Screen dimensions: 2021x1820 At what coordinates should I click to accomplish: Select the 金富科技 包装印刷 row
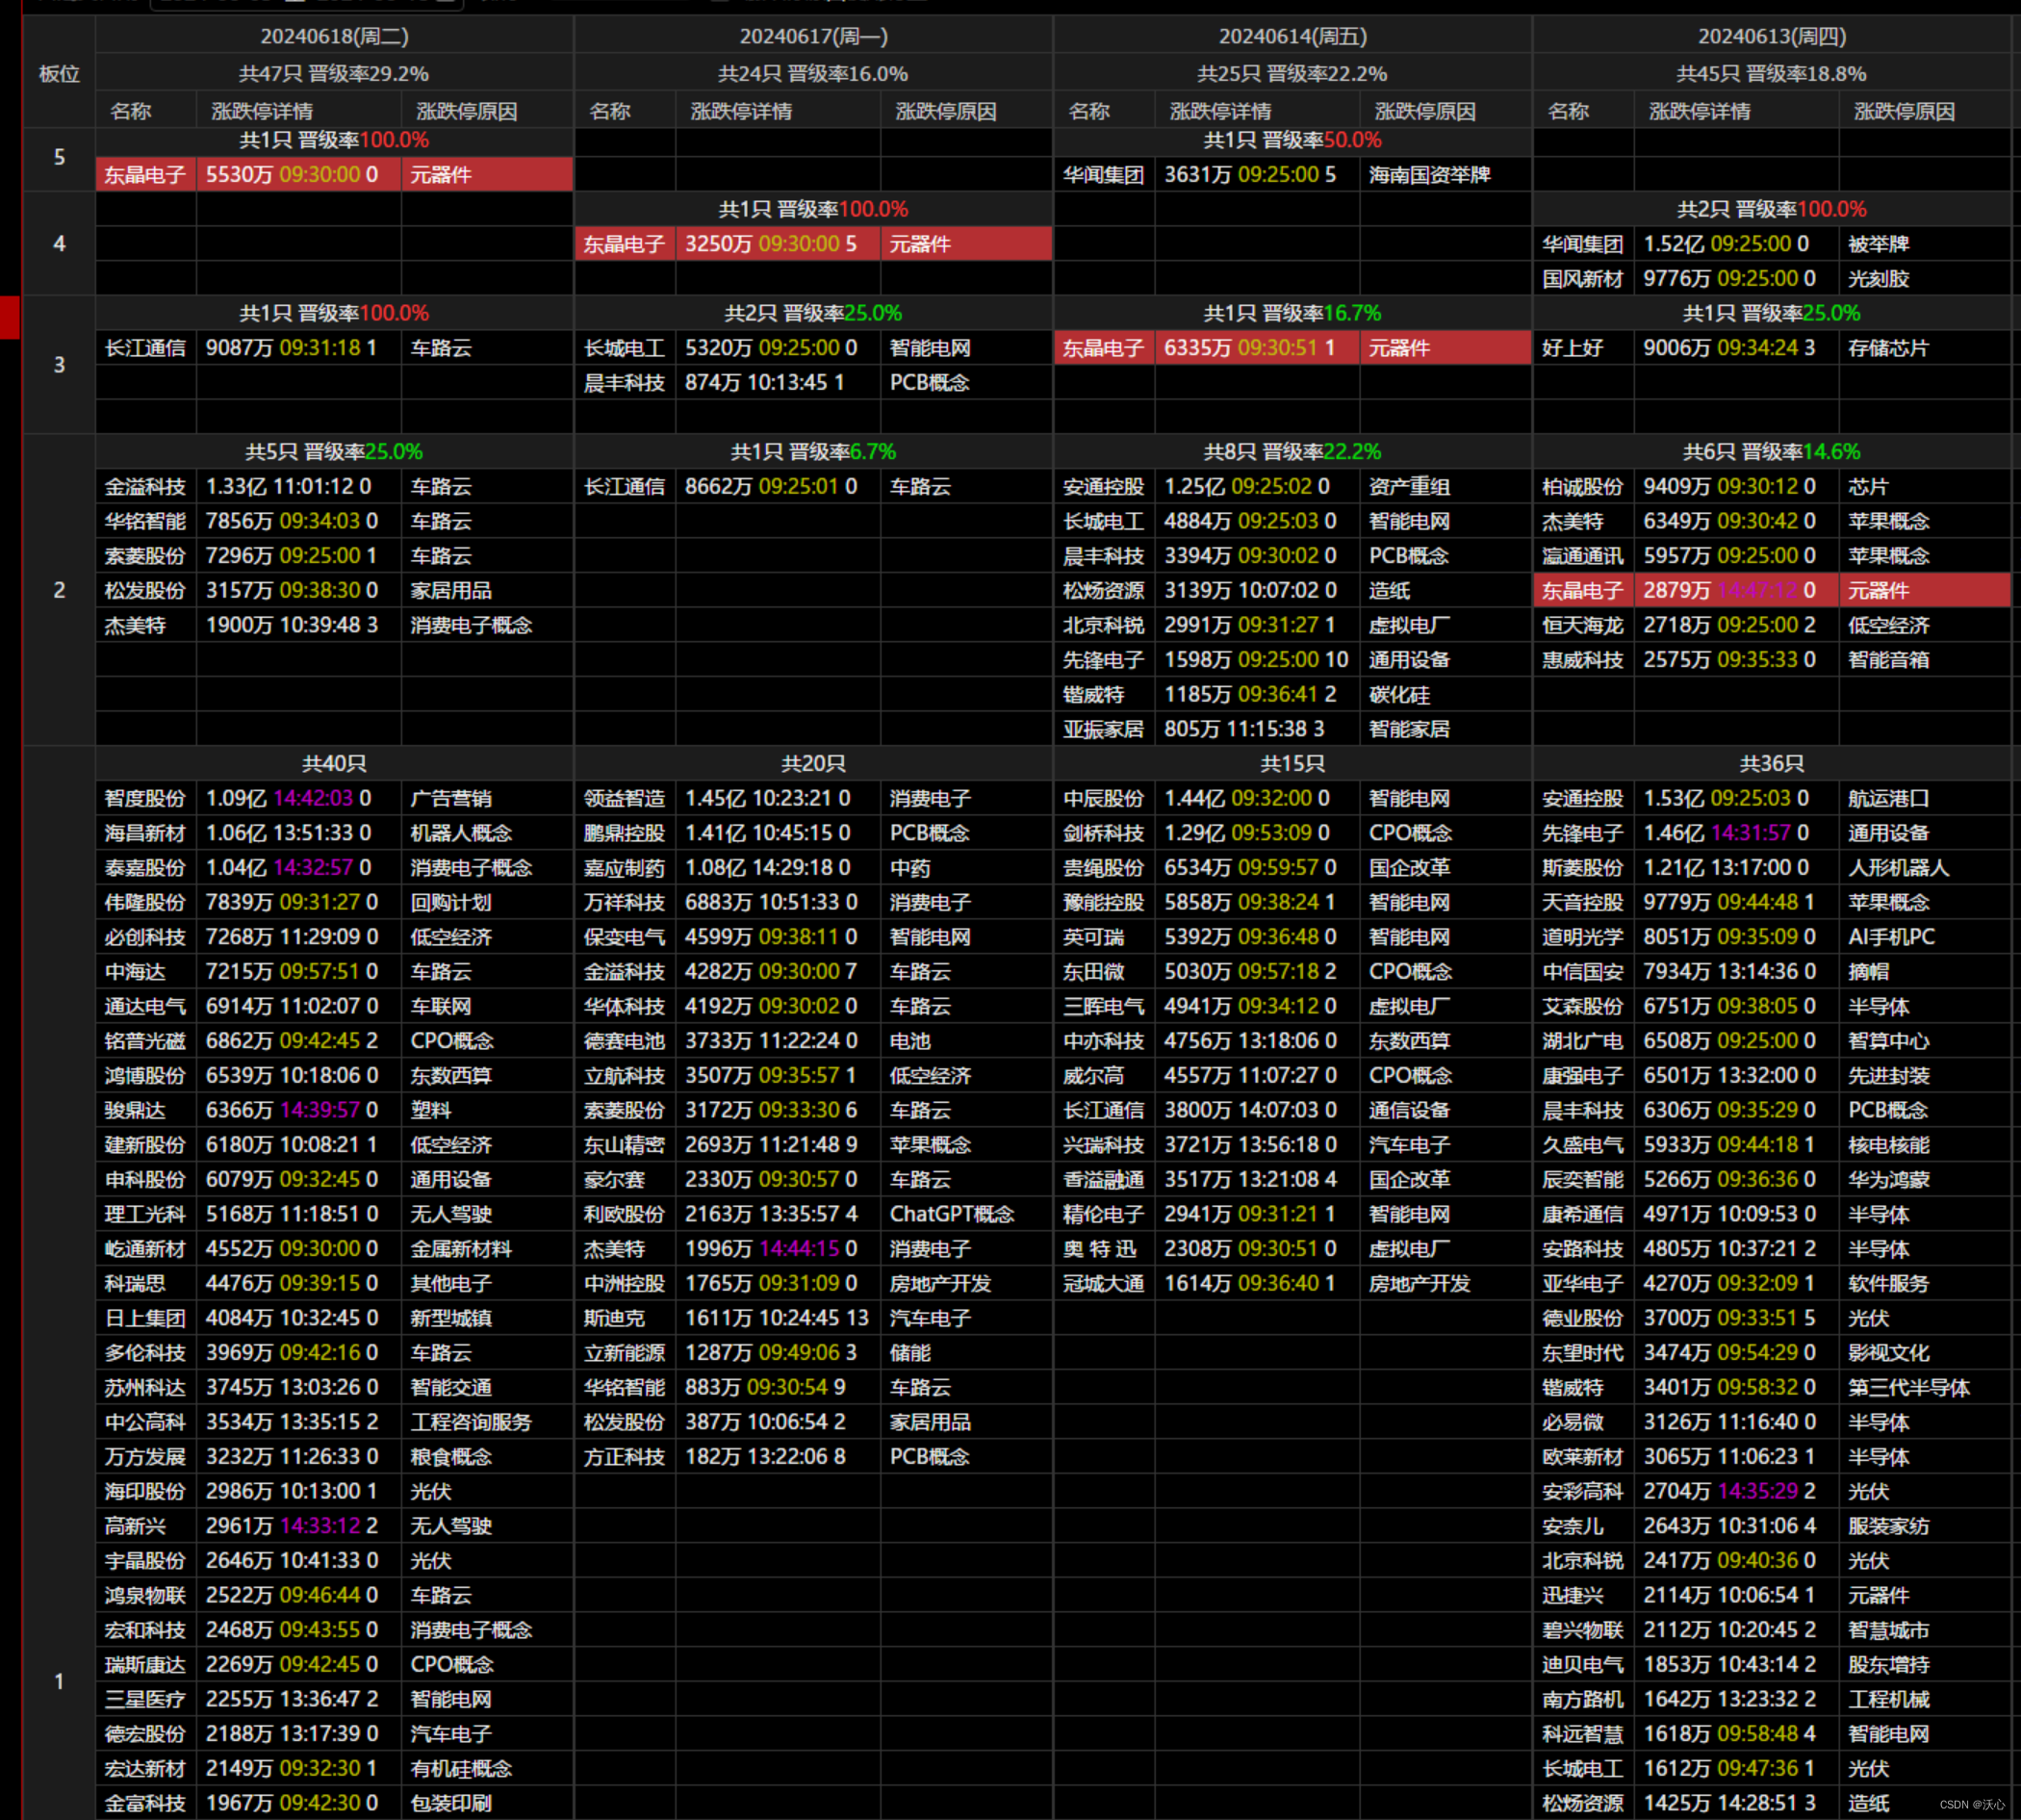coord(145,1802)
